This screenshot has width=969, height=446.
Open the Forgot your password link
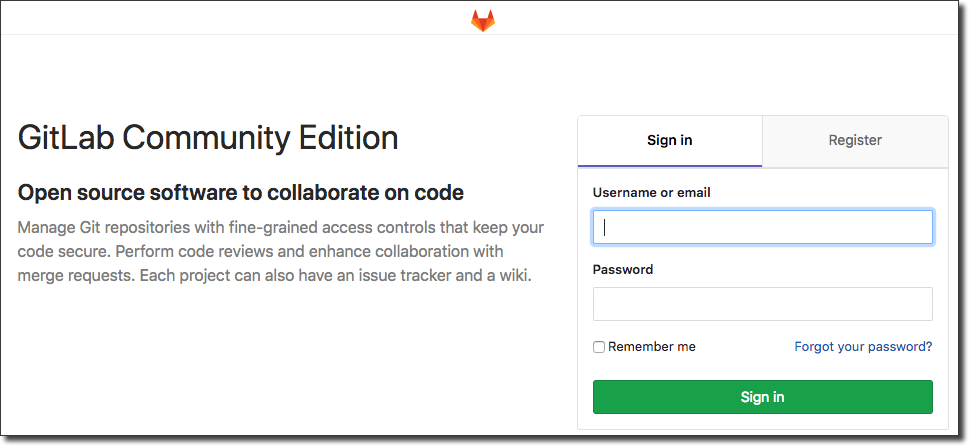(863, 347)
